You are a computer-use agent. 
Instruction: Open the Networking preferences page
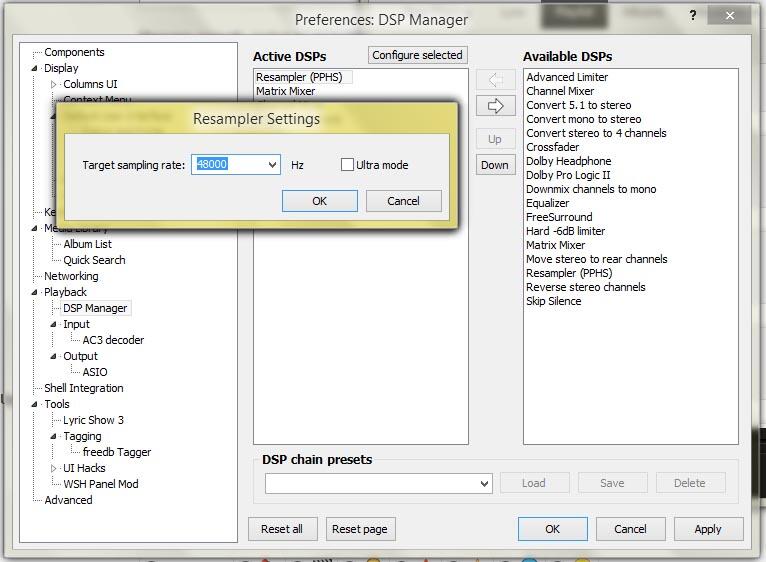click(x=71, y=276)
